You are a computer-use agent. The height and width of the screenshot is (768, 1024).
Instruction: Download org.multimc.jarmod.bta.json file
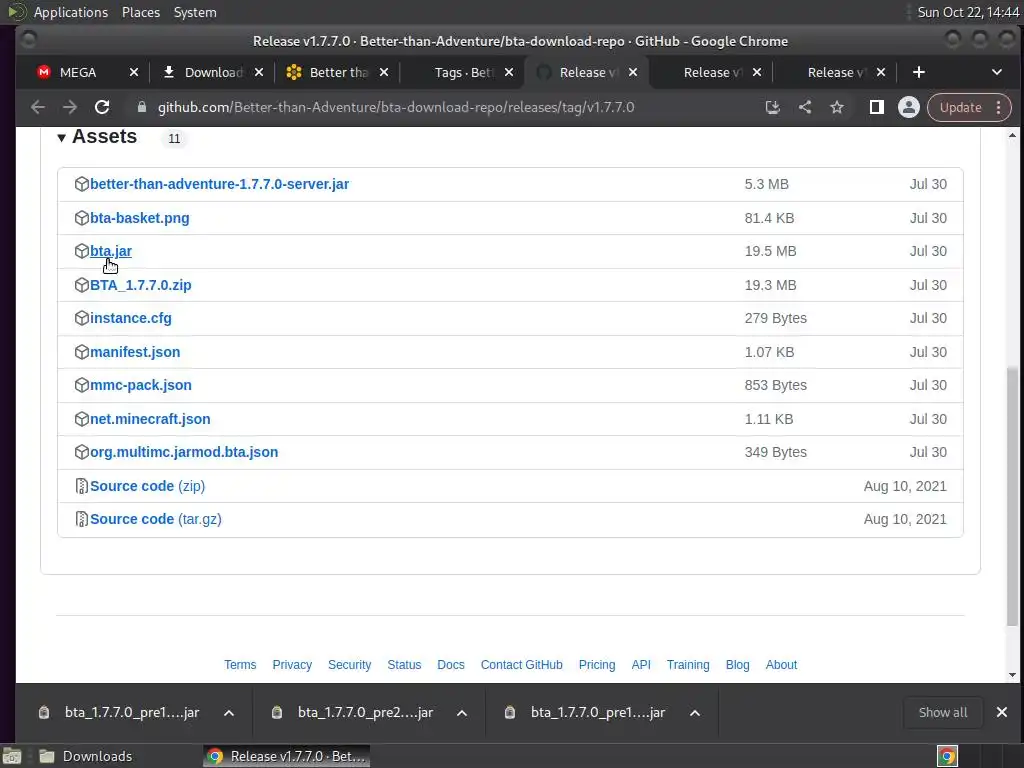click(x=184, y=452)
